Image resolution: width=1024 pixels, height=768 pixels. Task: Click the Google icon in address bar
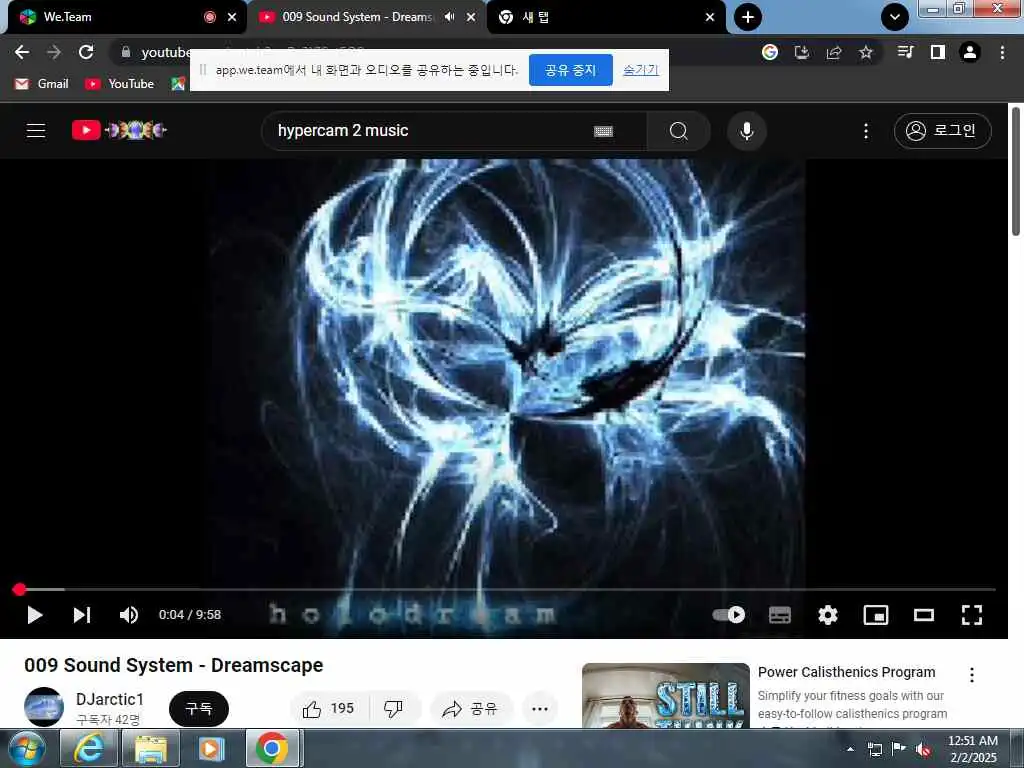click(x=770, y=52)
